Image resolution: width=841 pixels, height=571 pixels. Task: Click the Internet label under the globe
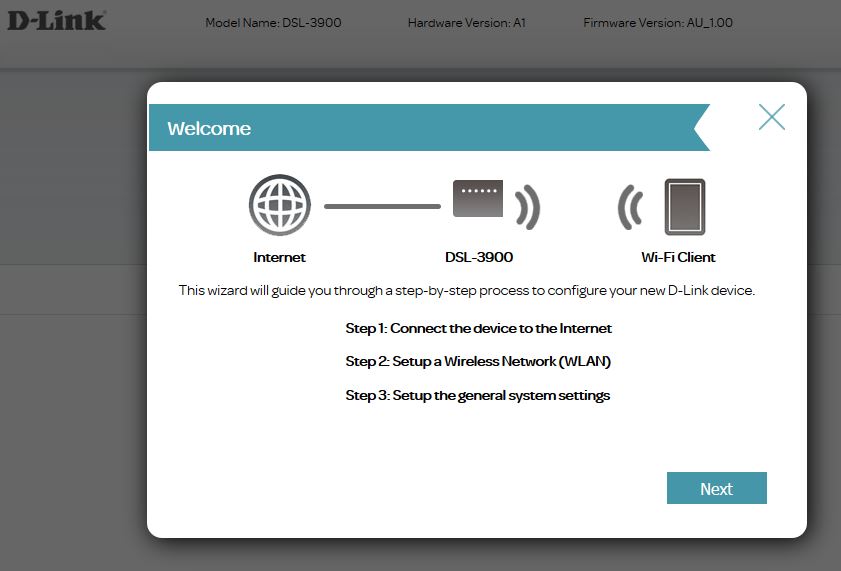point(279,257)
